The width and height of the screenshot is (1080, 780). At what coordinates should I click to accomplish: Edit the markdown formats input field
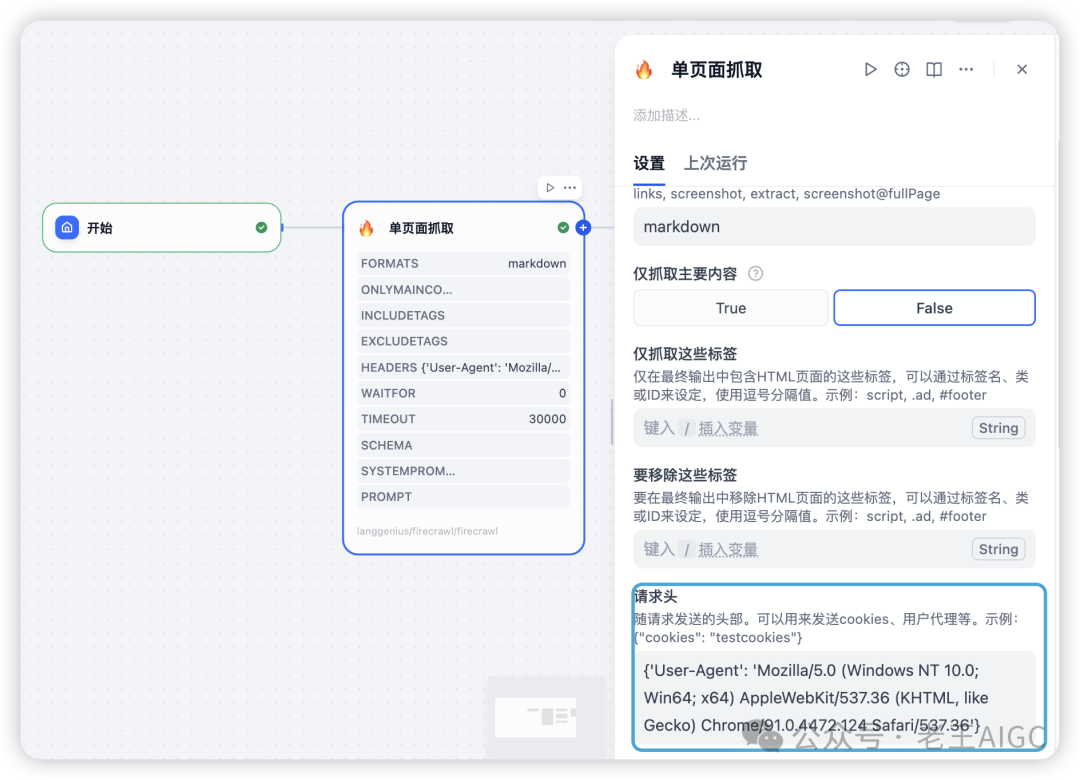(x=834, y=227)
